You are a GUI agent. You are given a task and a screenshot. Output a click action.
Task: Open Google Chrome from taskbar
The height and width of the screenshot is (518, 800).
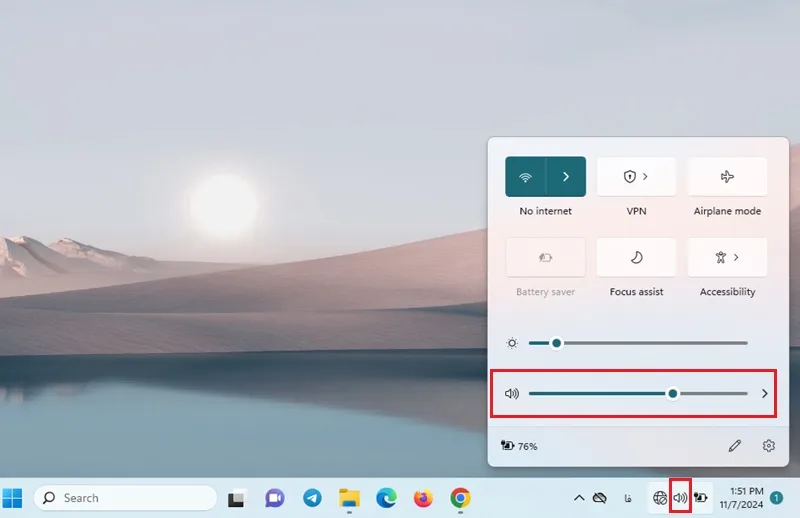click(460, 498)
